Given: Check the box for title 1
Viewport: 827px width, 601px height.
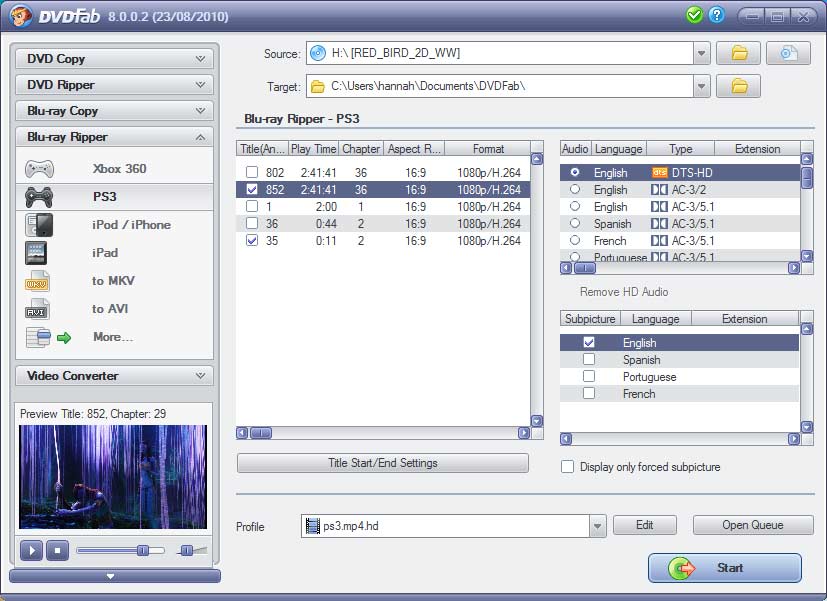Looking at the screenshot, I should click(252, 206).
